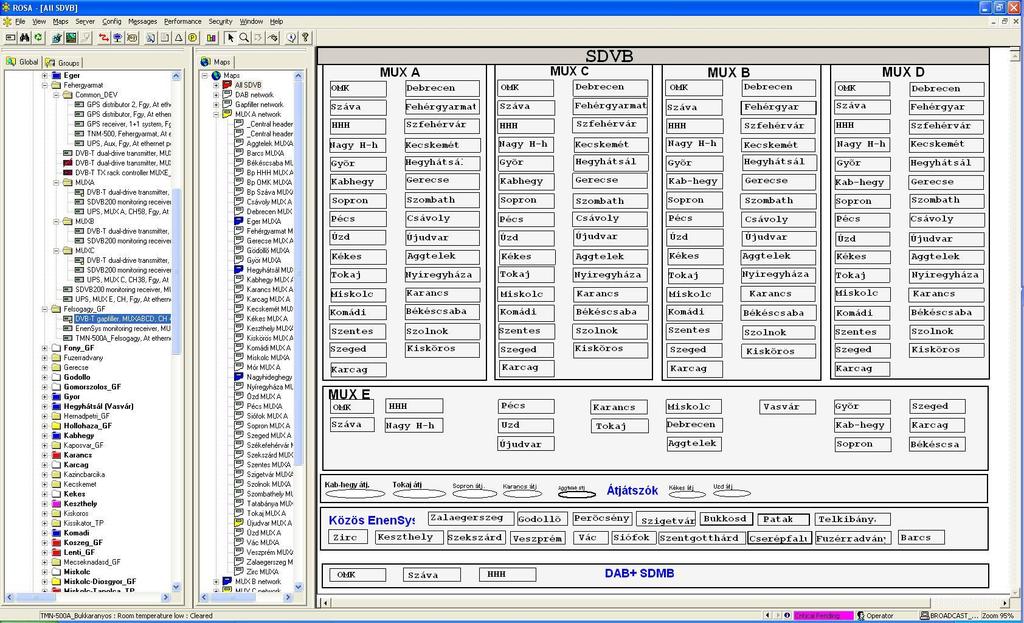Select the Keszthely folder in Global tree
The width and height of the screenshot is (1024, 623).
80,503
